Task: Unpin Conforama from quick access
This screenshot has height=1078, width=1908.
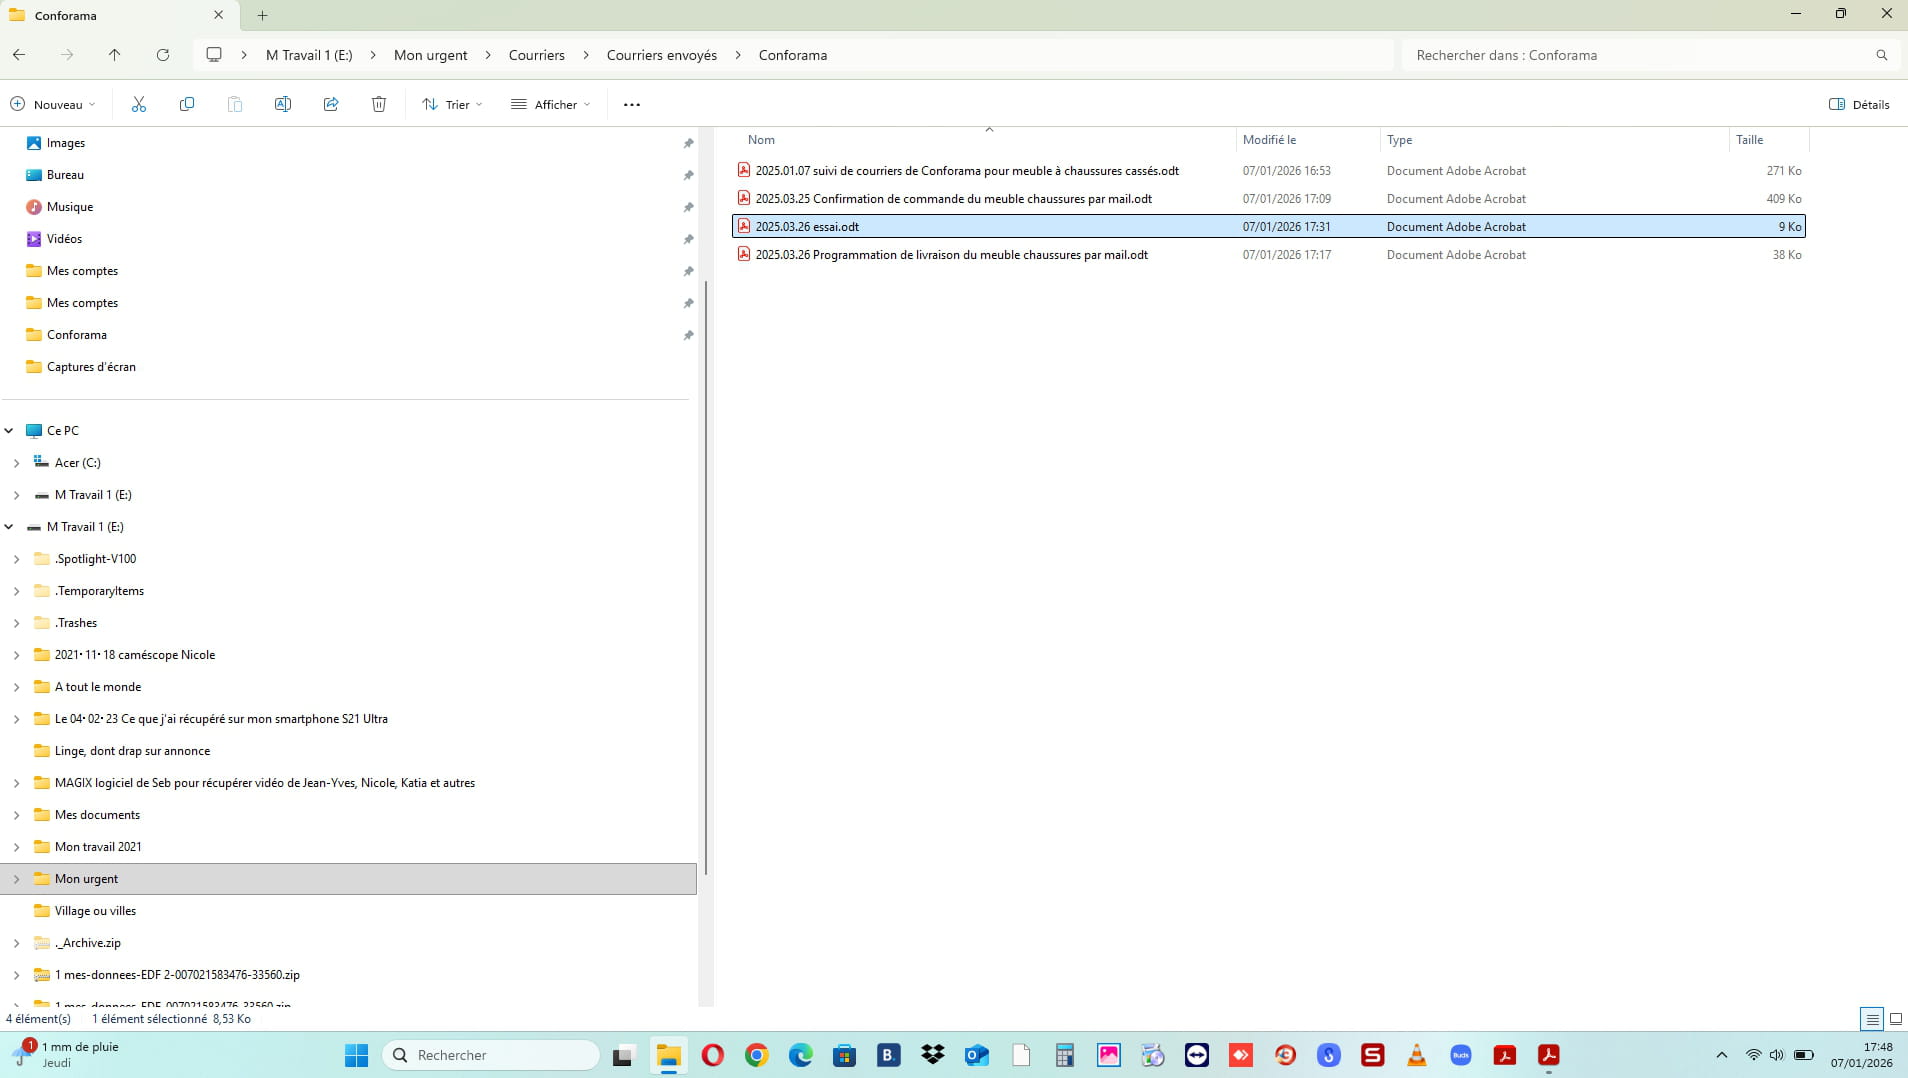Action: 688,335
